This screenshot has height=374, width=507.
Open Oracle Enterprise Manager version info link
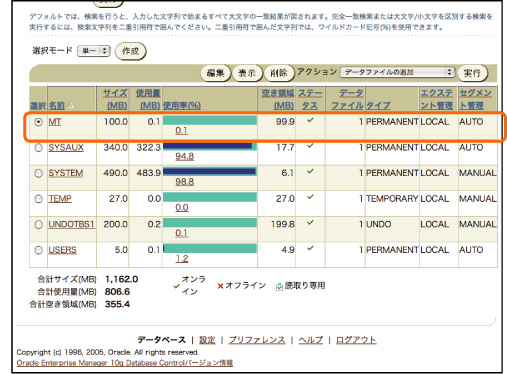click(125, 363)
